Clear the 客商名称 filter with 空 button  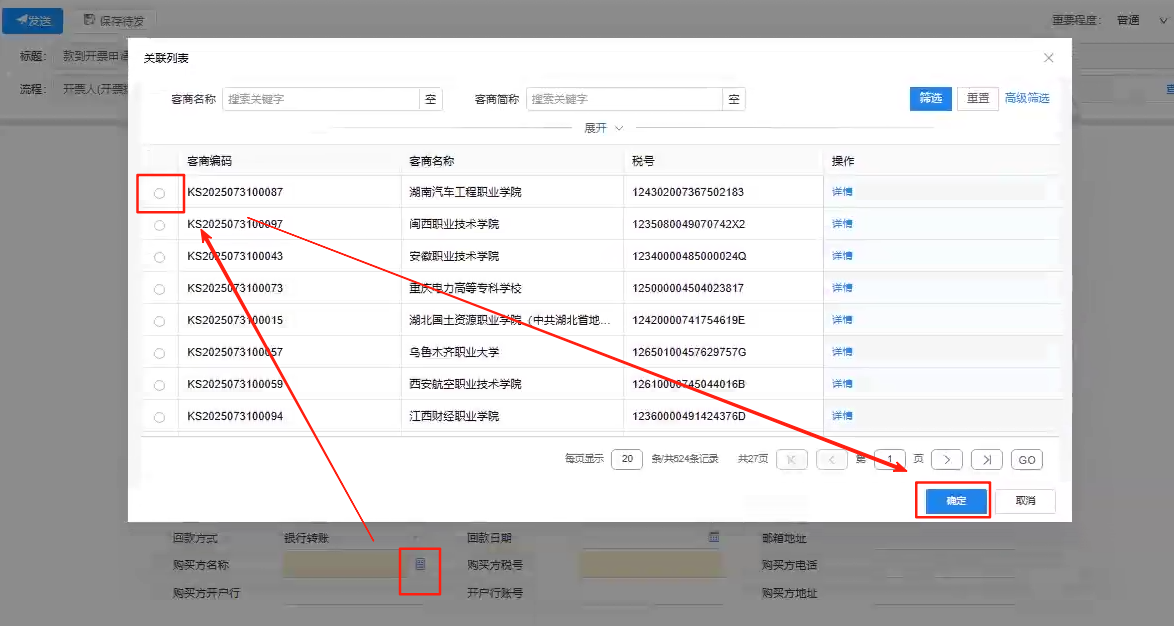pos(430,99)
